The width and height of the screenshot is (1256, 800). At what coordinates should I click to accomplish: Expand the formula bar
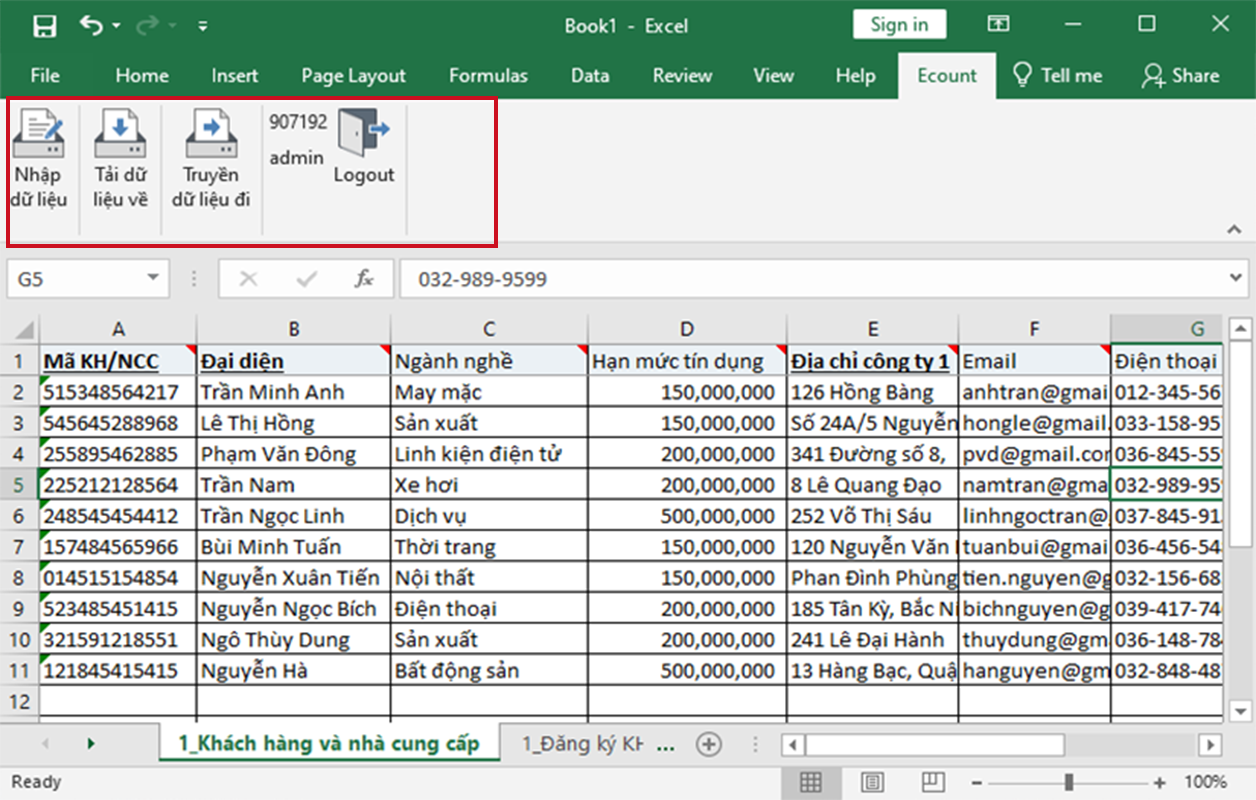point(1235,279)
